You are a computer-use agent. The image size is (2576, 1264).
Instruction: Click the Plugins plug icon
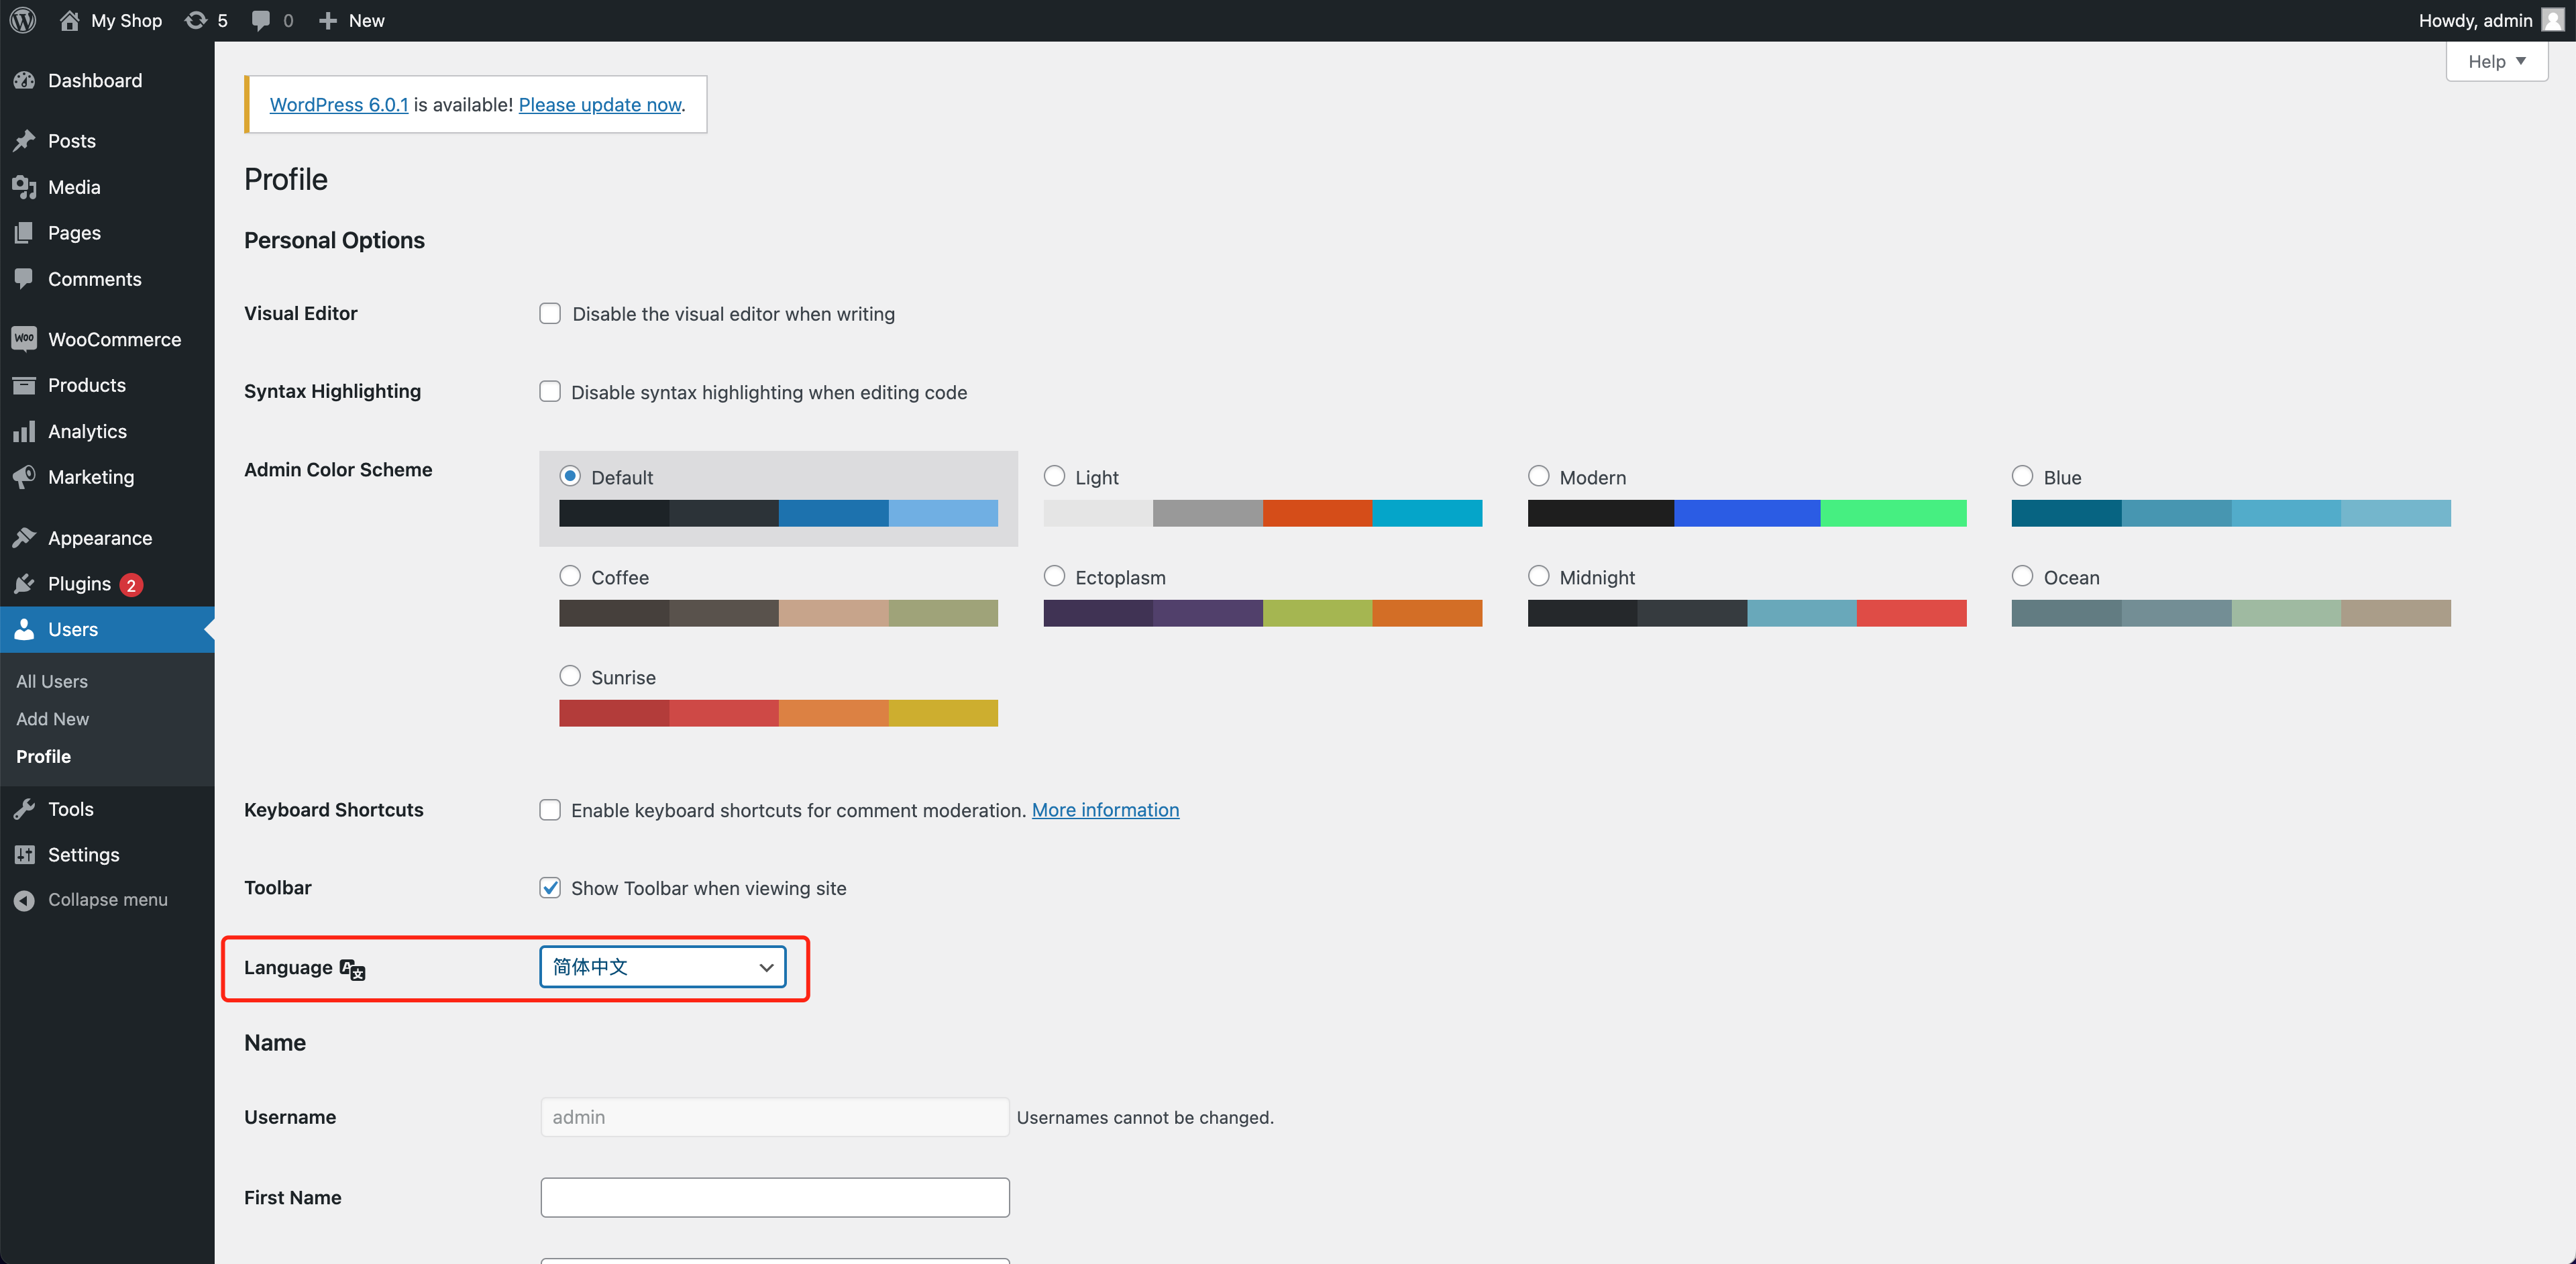pyautogui.click(x=24, y=584)
